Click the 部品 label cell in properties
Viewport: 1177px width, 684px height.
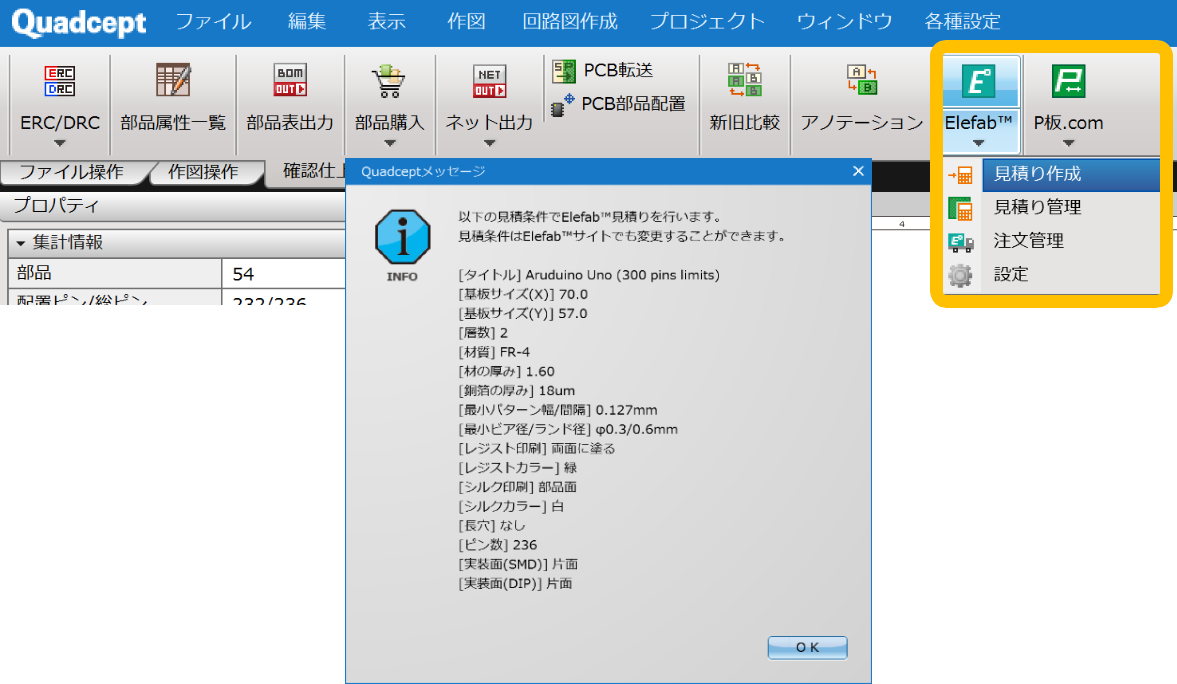115,274
